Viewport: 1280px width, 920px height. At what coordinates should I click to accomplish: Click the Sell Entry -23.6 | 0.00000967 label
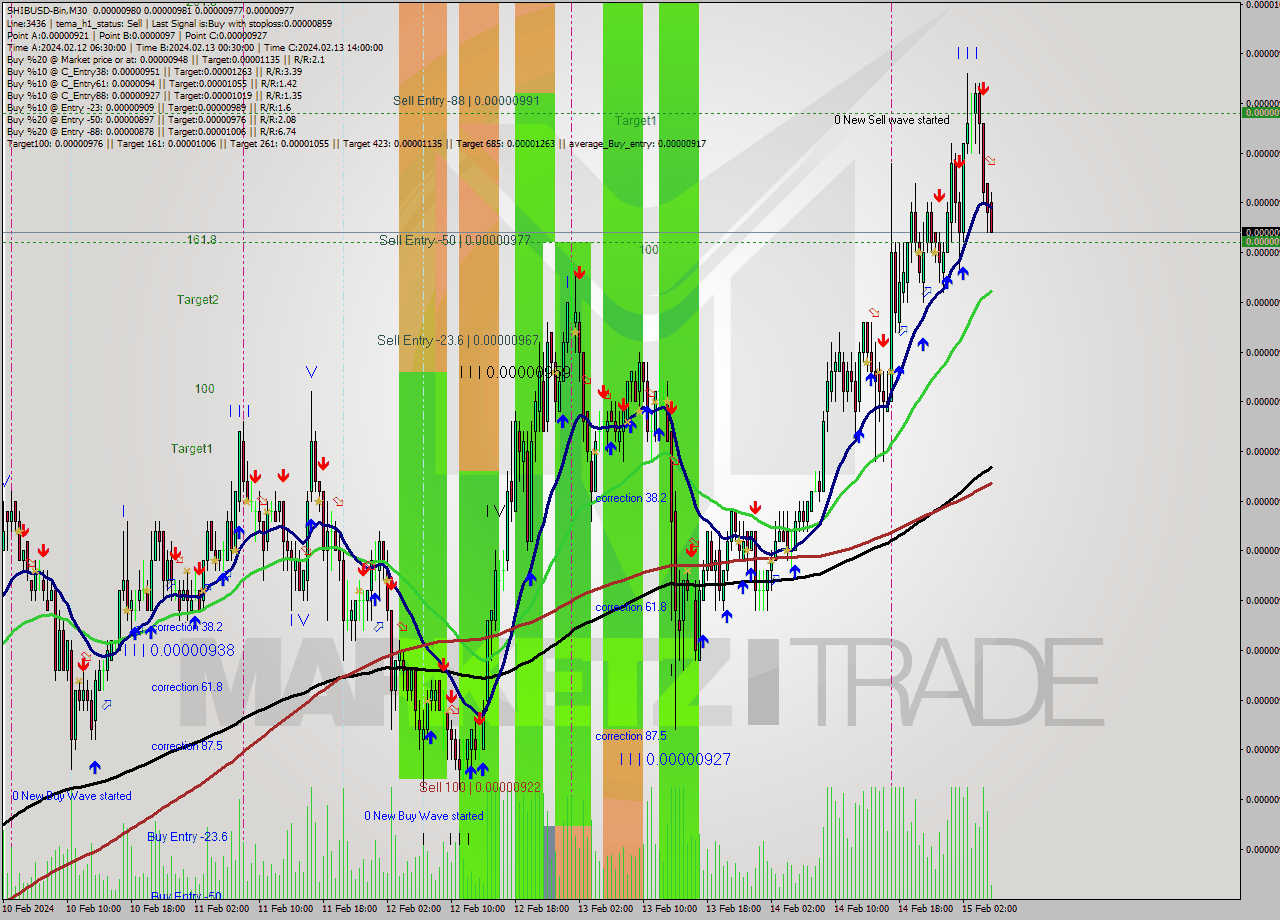(x=460, y=340)
